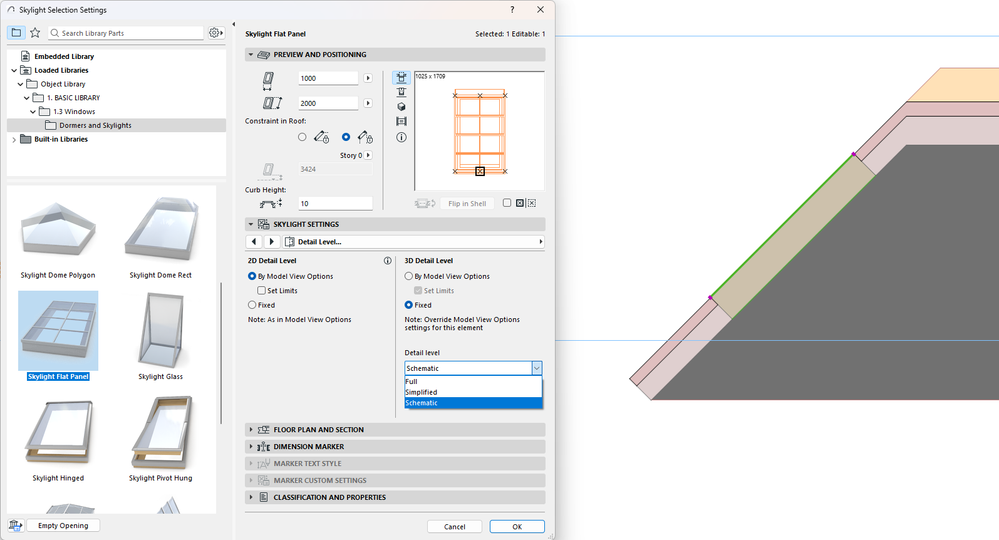This screenshot has width=999, height=540.
Task: Click the OK button
Action: [516, 526]
